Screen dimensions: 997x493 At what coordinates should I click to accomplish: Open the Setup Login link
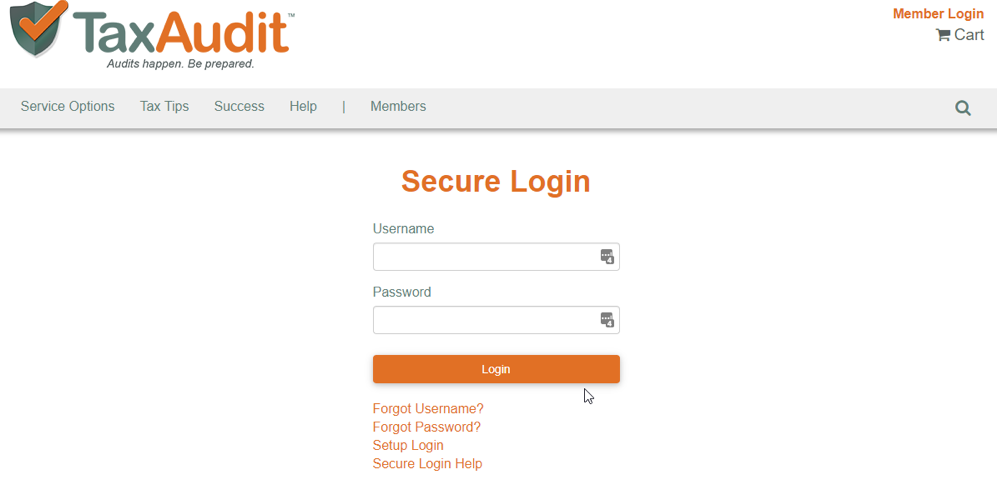[408, 445]
